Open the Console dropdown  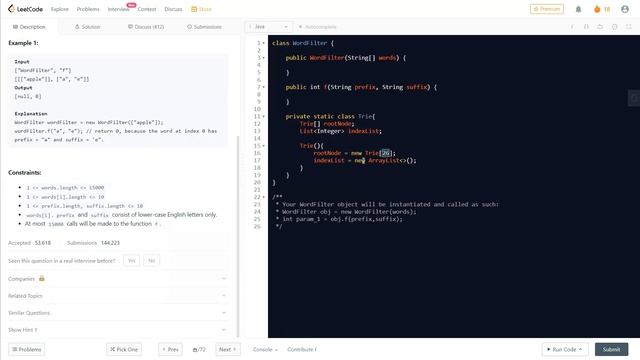pyautogui.click(x=265, y=349)
